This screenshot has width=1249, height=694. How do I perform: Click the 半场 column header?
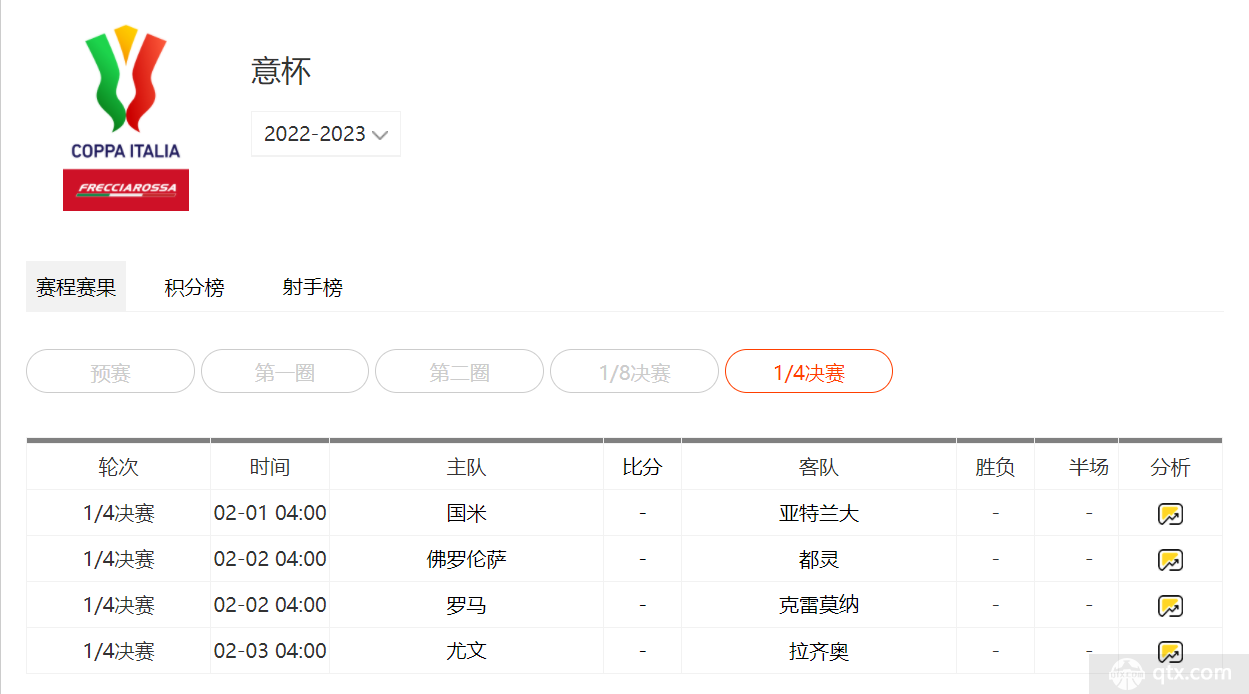point(1089,467)
